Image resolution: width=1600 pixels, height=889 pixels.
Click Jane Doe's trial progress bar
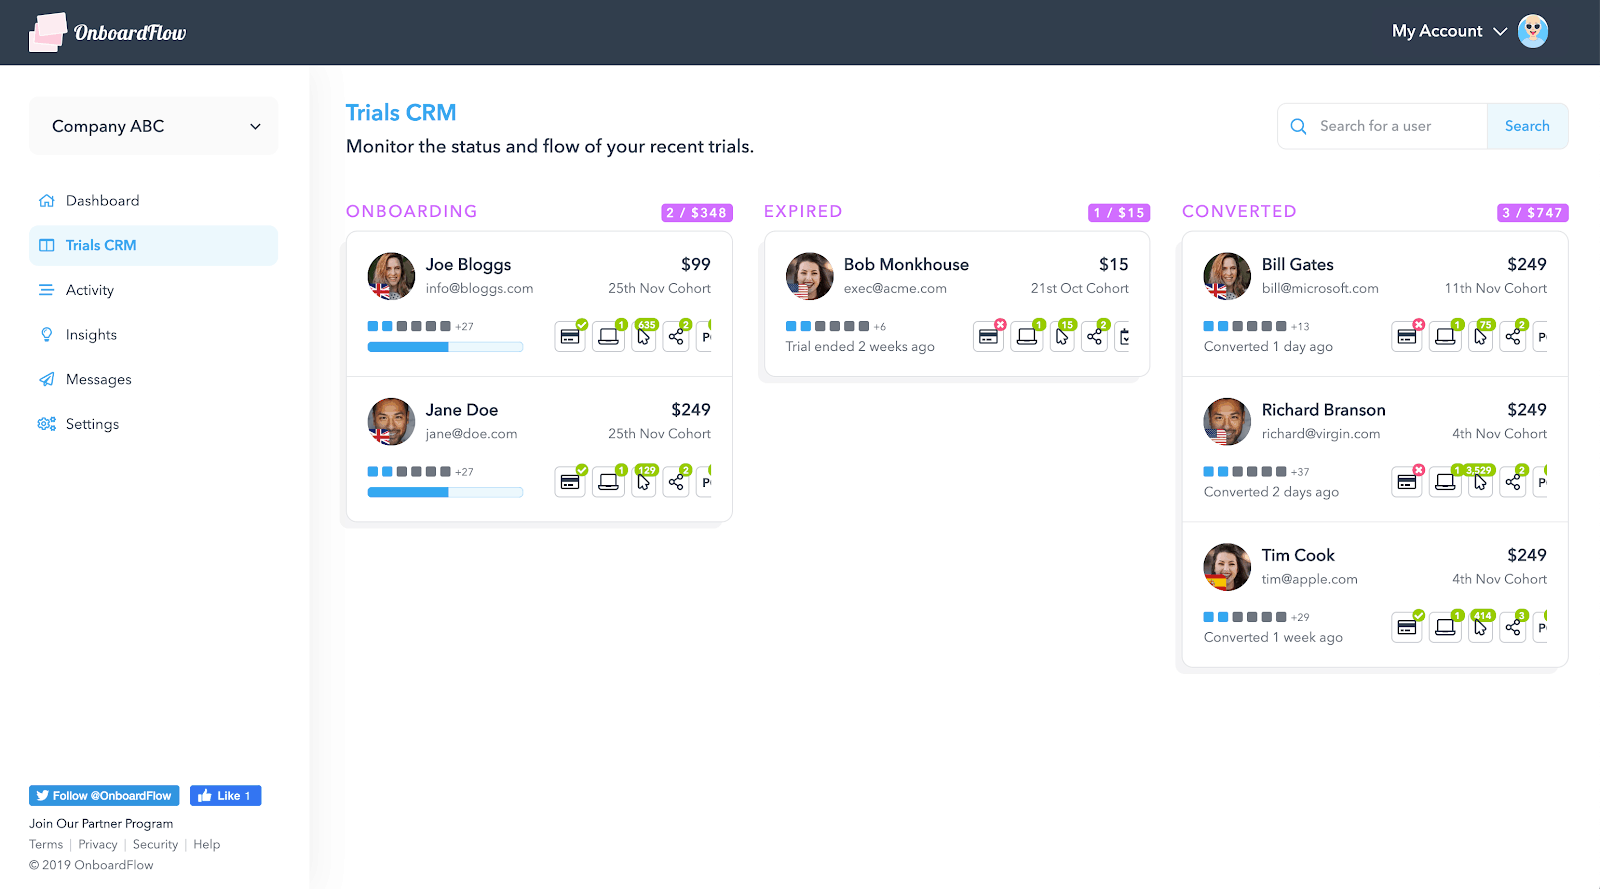click(x=445, y=492)
